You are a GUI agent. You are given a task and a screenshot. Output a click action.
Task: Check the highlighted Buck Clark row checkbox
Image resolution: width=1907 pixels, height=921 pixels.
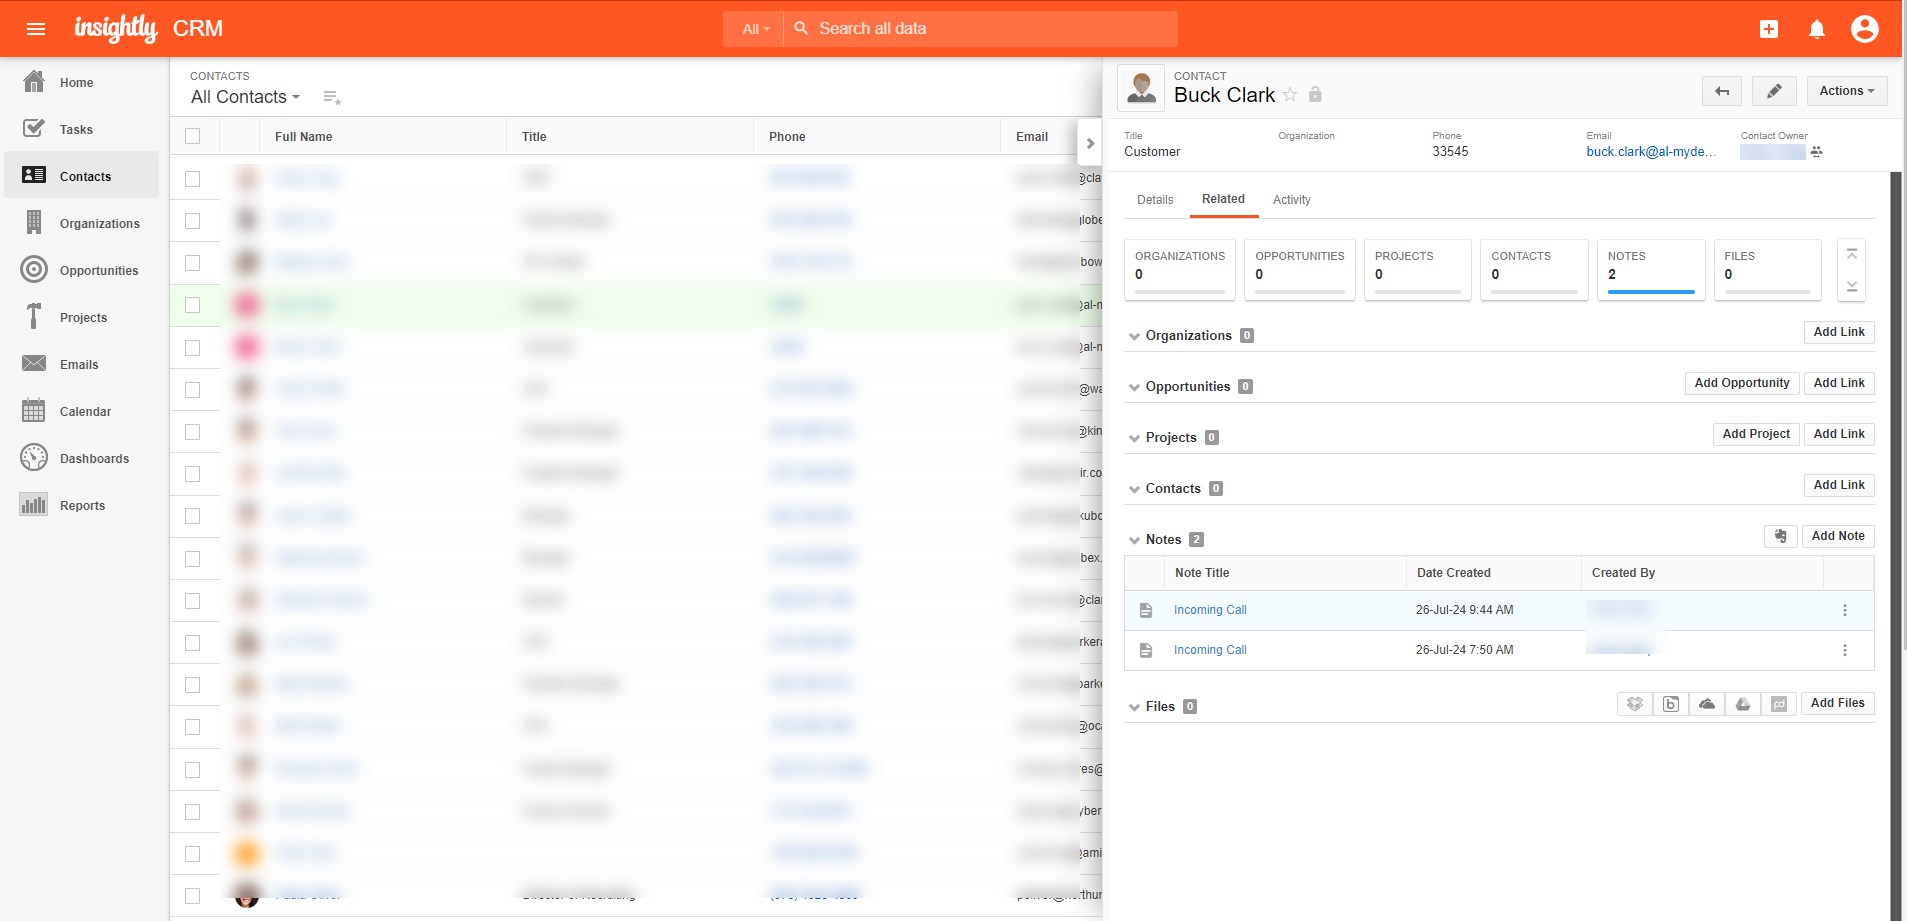pos(193,305)
